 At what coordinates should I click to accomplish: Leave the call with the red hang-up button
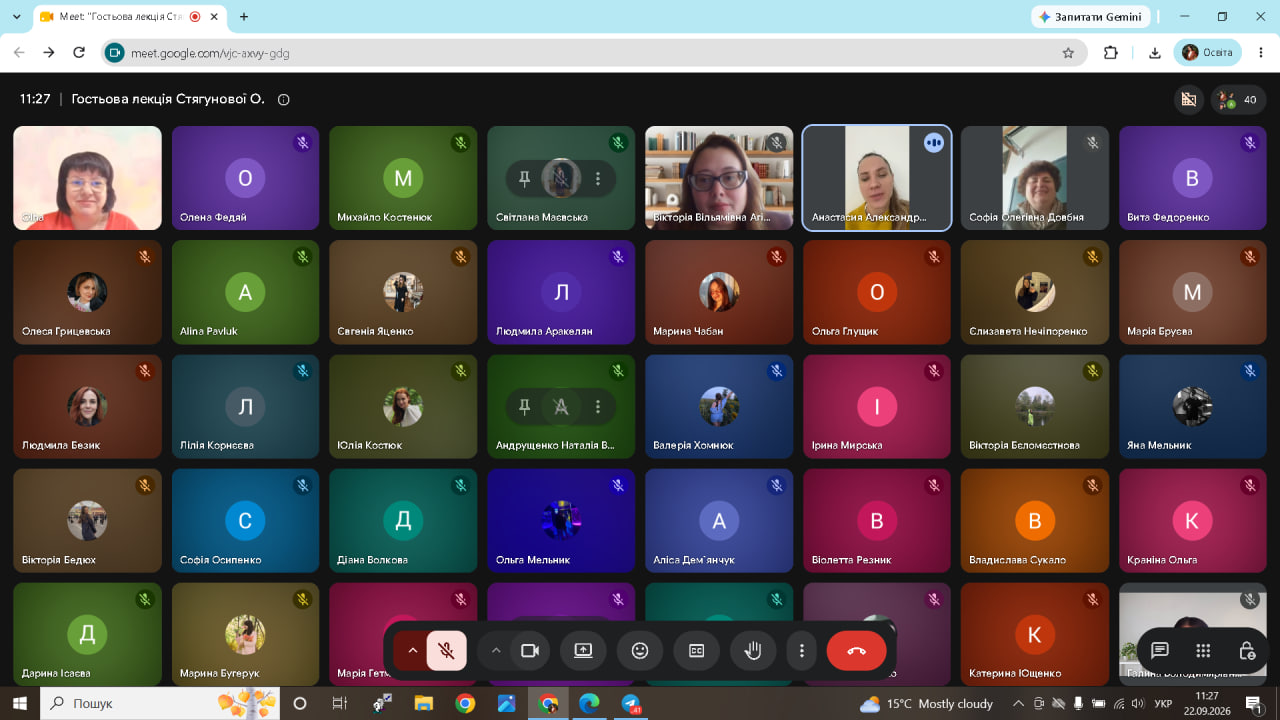pos(857,651)
